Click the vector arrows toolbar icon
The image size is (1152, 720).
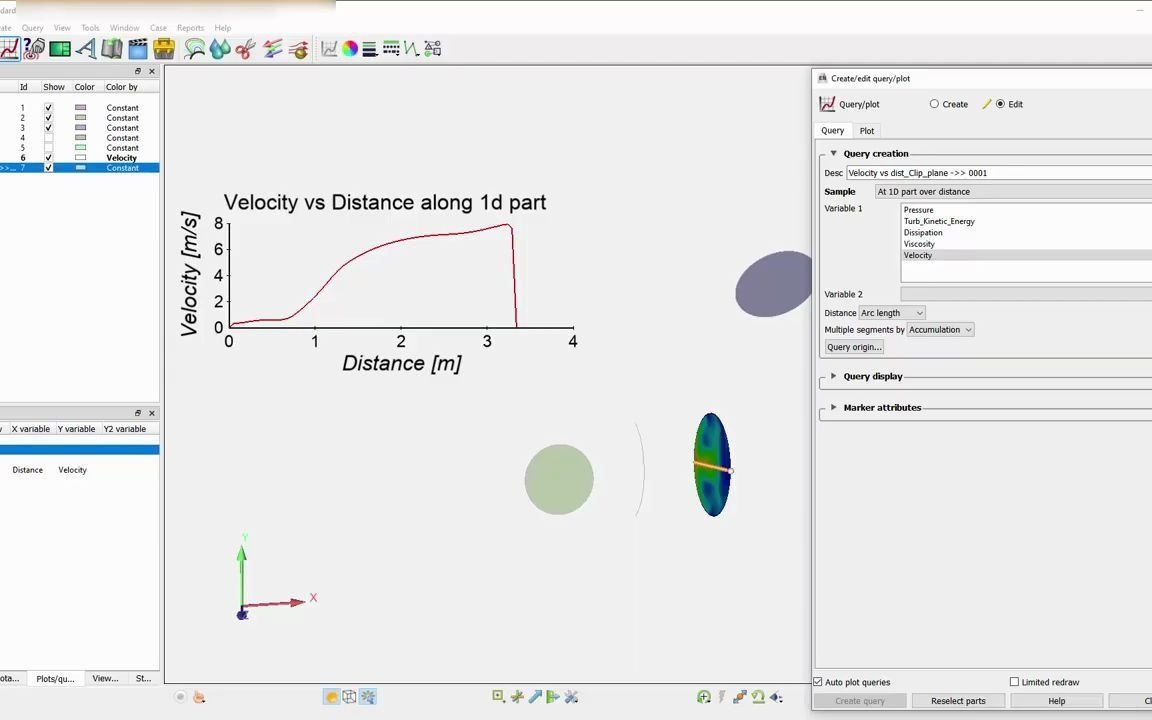273,48
